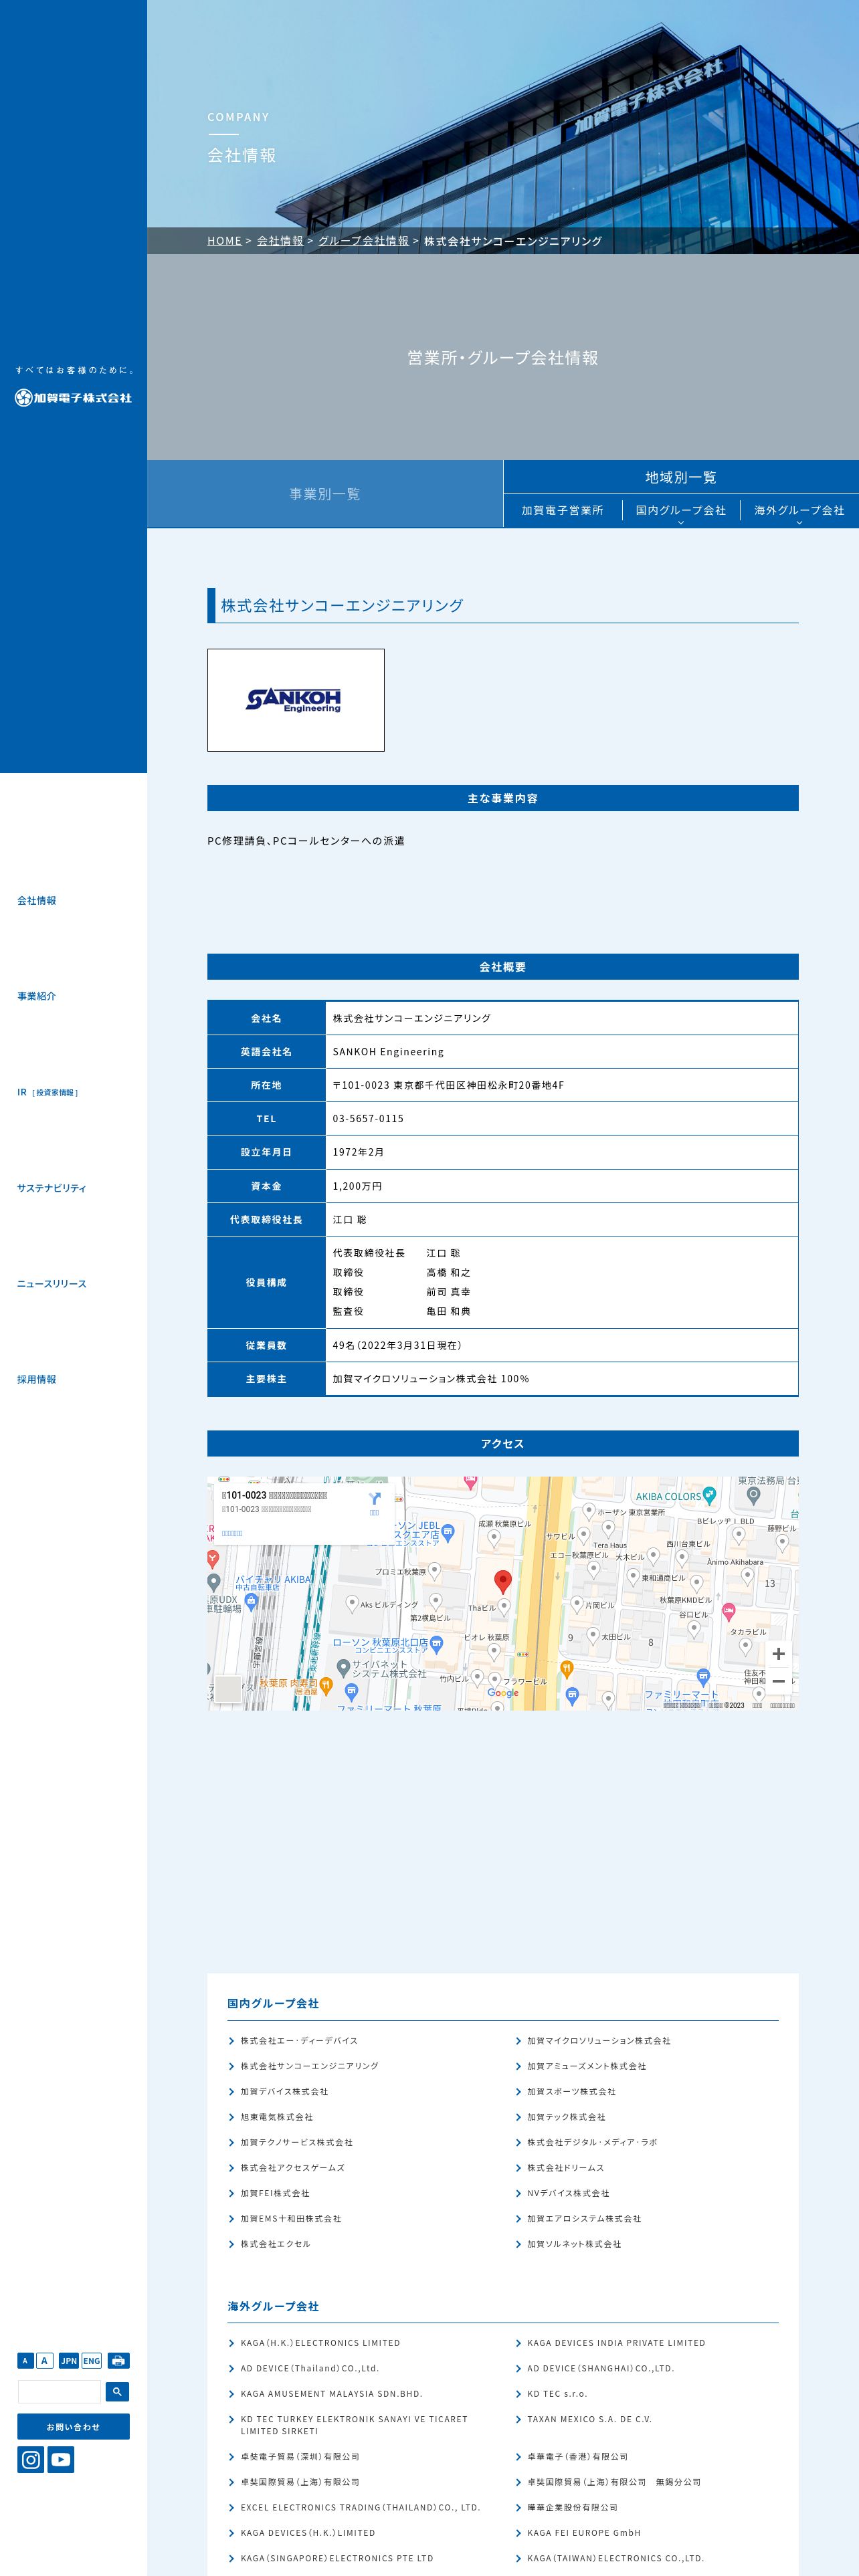Open 株式会社エー・ディーデバイス link
Image resolution: width=859 pixels, height=2576 pixels.
coord(298,2040)
